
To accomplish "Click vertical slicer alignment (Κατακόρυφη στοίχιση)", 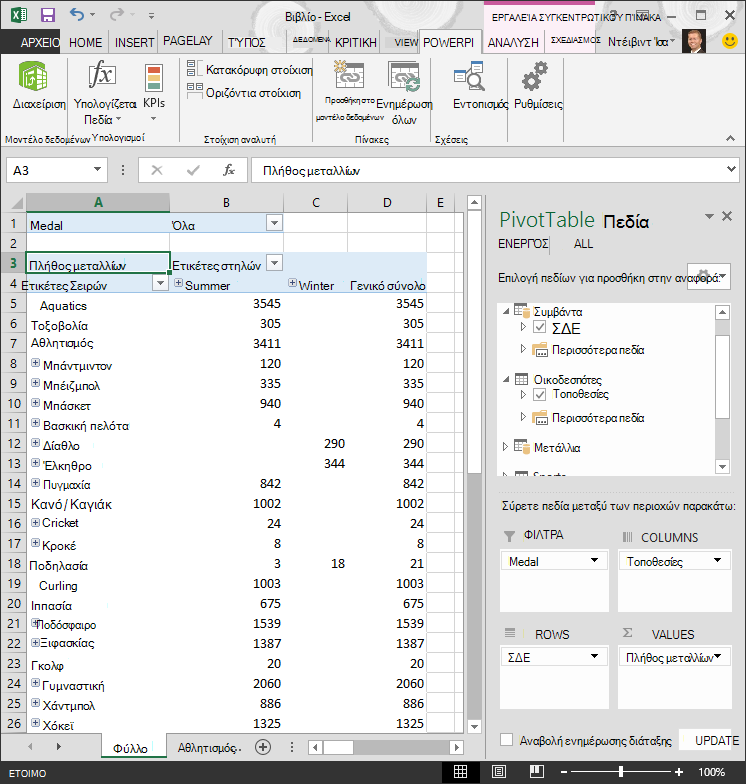I will click(250, 70).
